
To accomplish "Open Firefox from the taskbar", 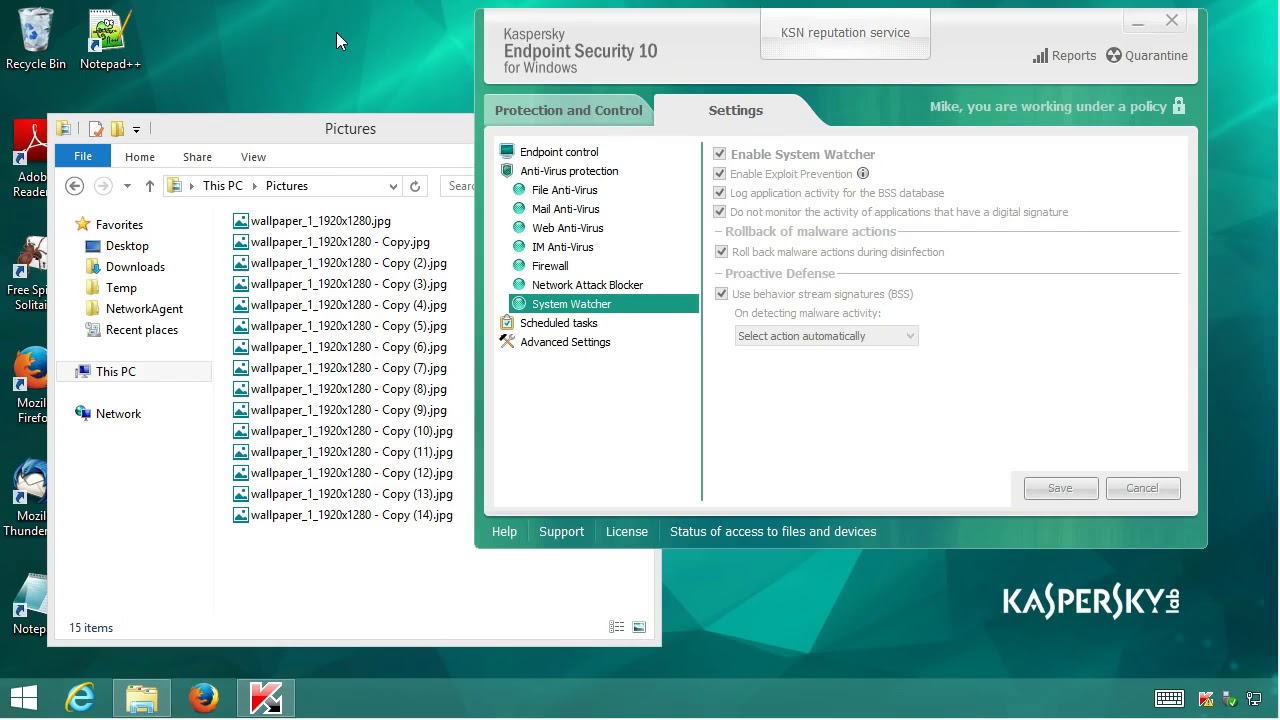I will (204, 698).
